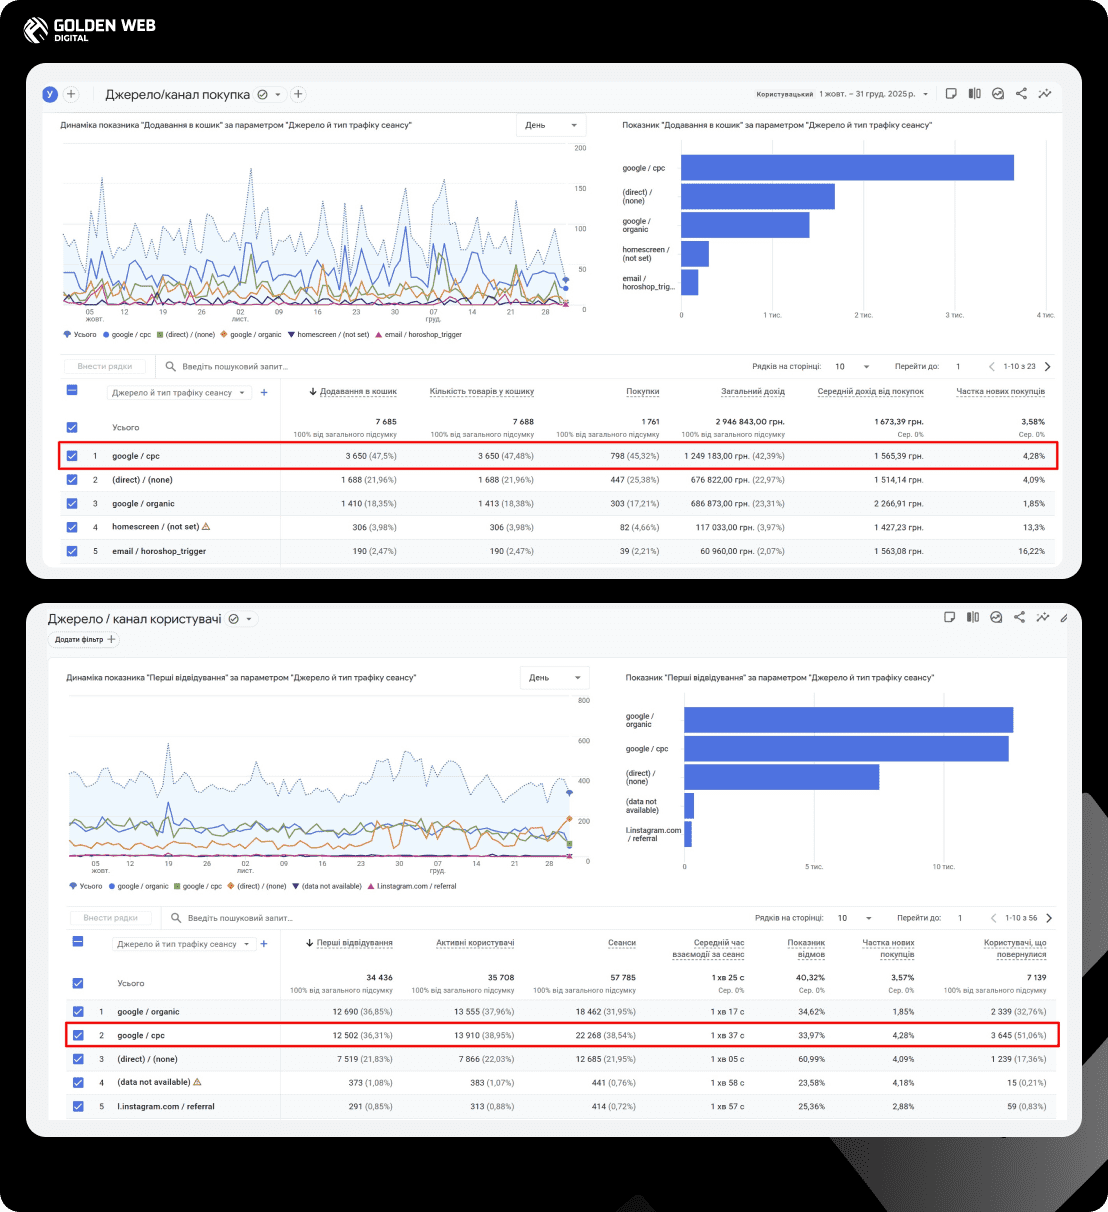This screenshot has height=1212, width=1108.
Task: Click the plus icon beside the avatar
Action: 71,94
